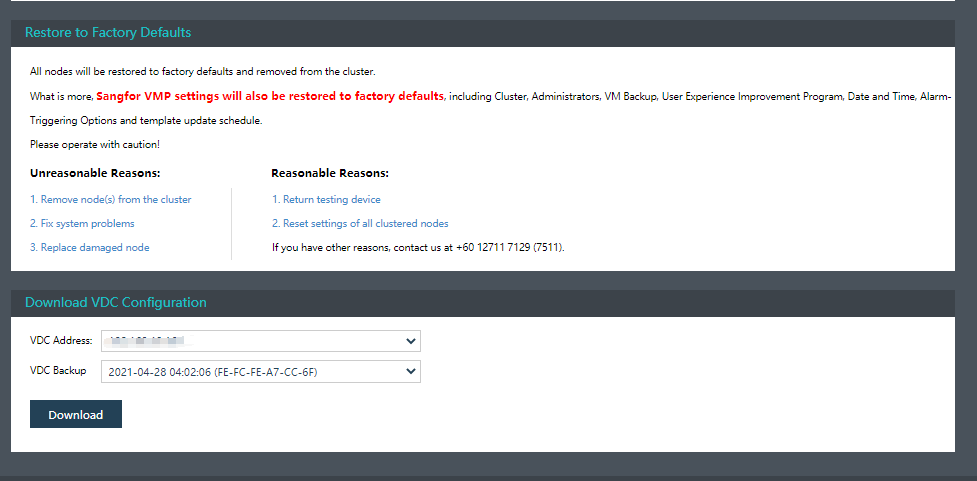Screen dimensions: 977x481
Task: Click the 'VDC Address:' field label
Action: click(x=61, y=341)
